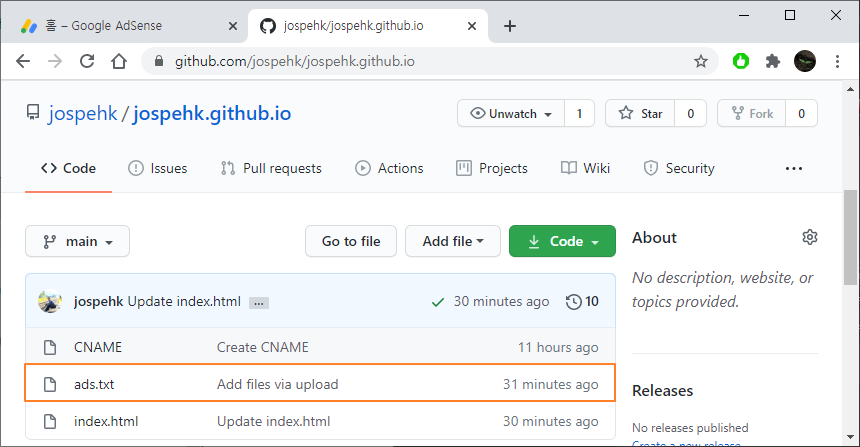Screen dimensions: 860x447
Task: Click the Unwatch dropdown button
Action: 511,114
